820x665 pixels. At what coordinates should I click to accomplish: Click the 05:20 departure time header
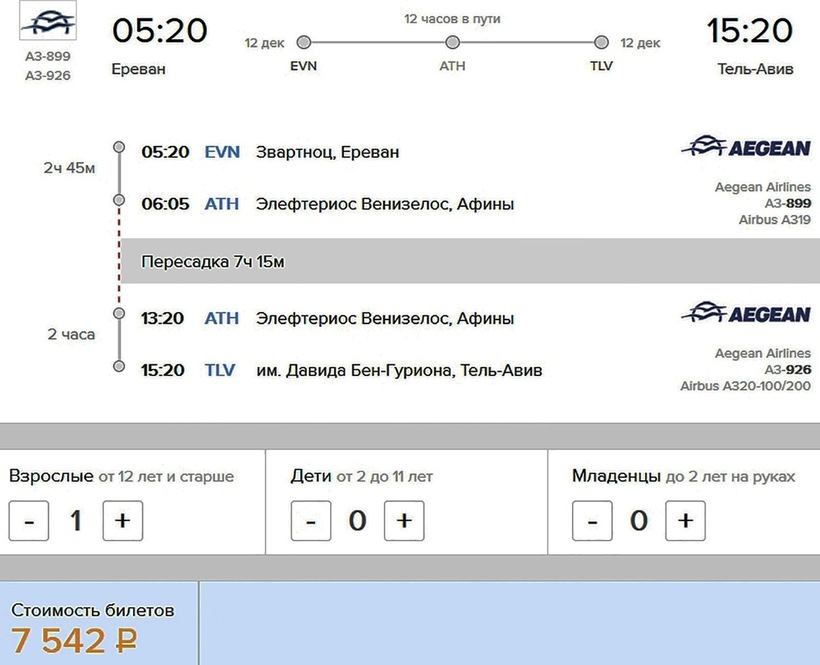(x=159, y=31)
